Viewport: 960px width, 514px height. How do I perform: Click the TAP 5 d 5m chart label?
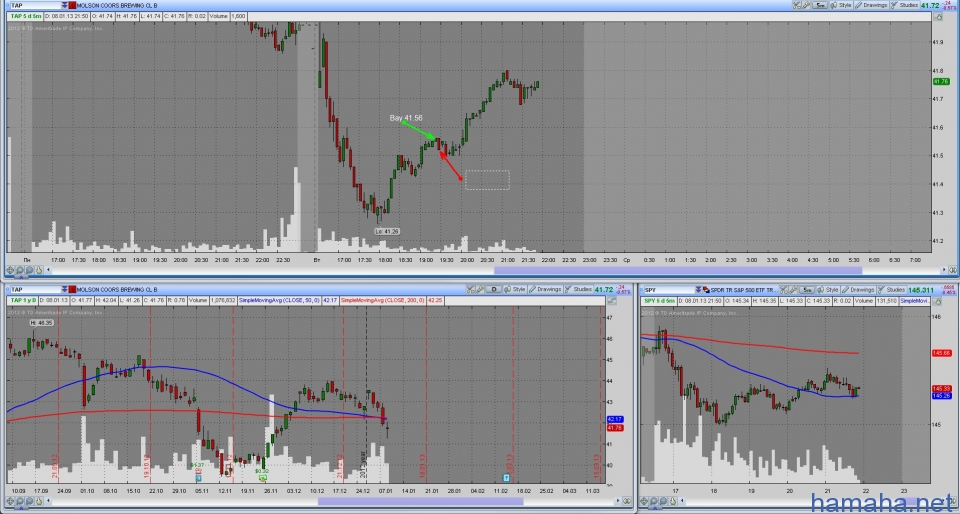pos(26,16)
